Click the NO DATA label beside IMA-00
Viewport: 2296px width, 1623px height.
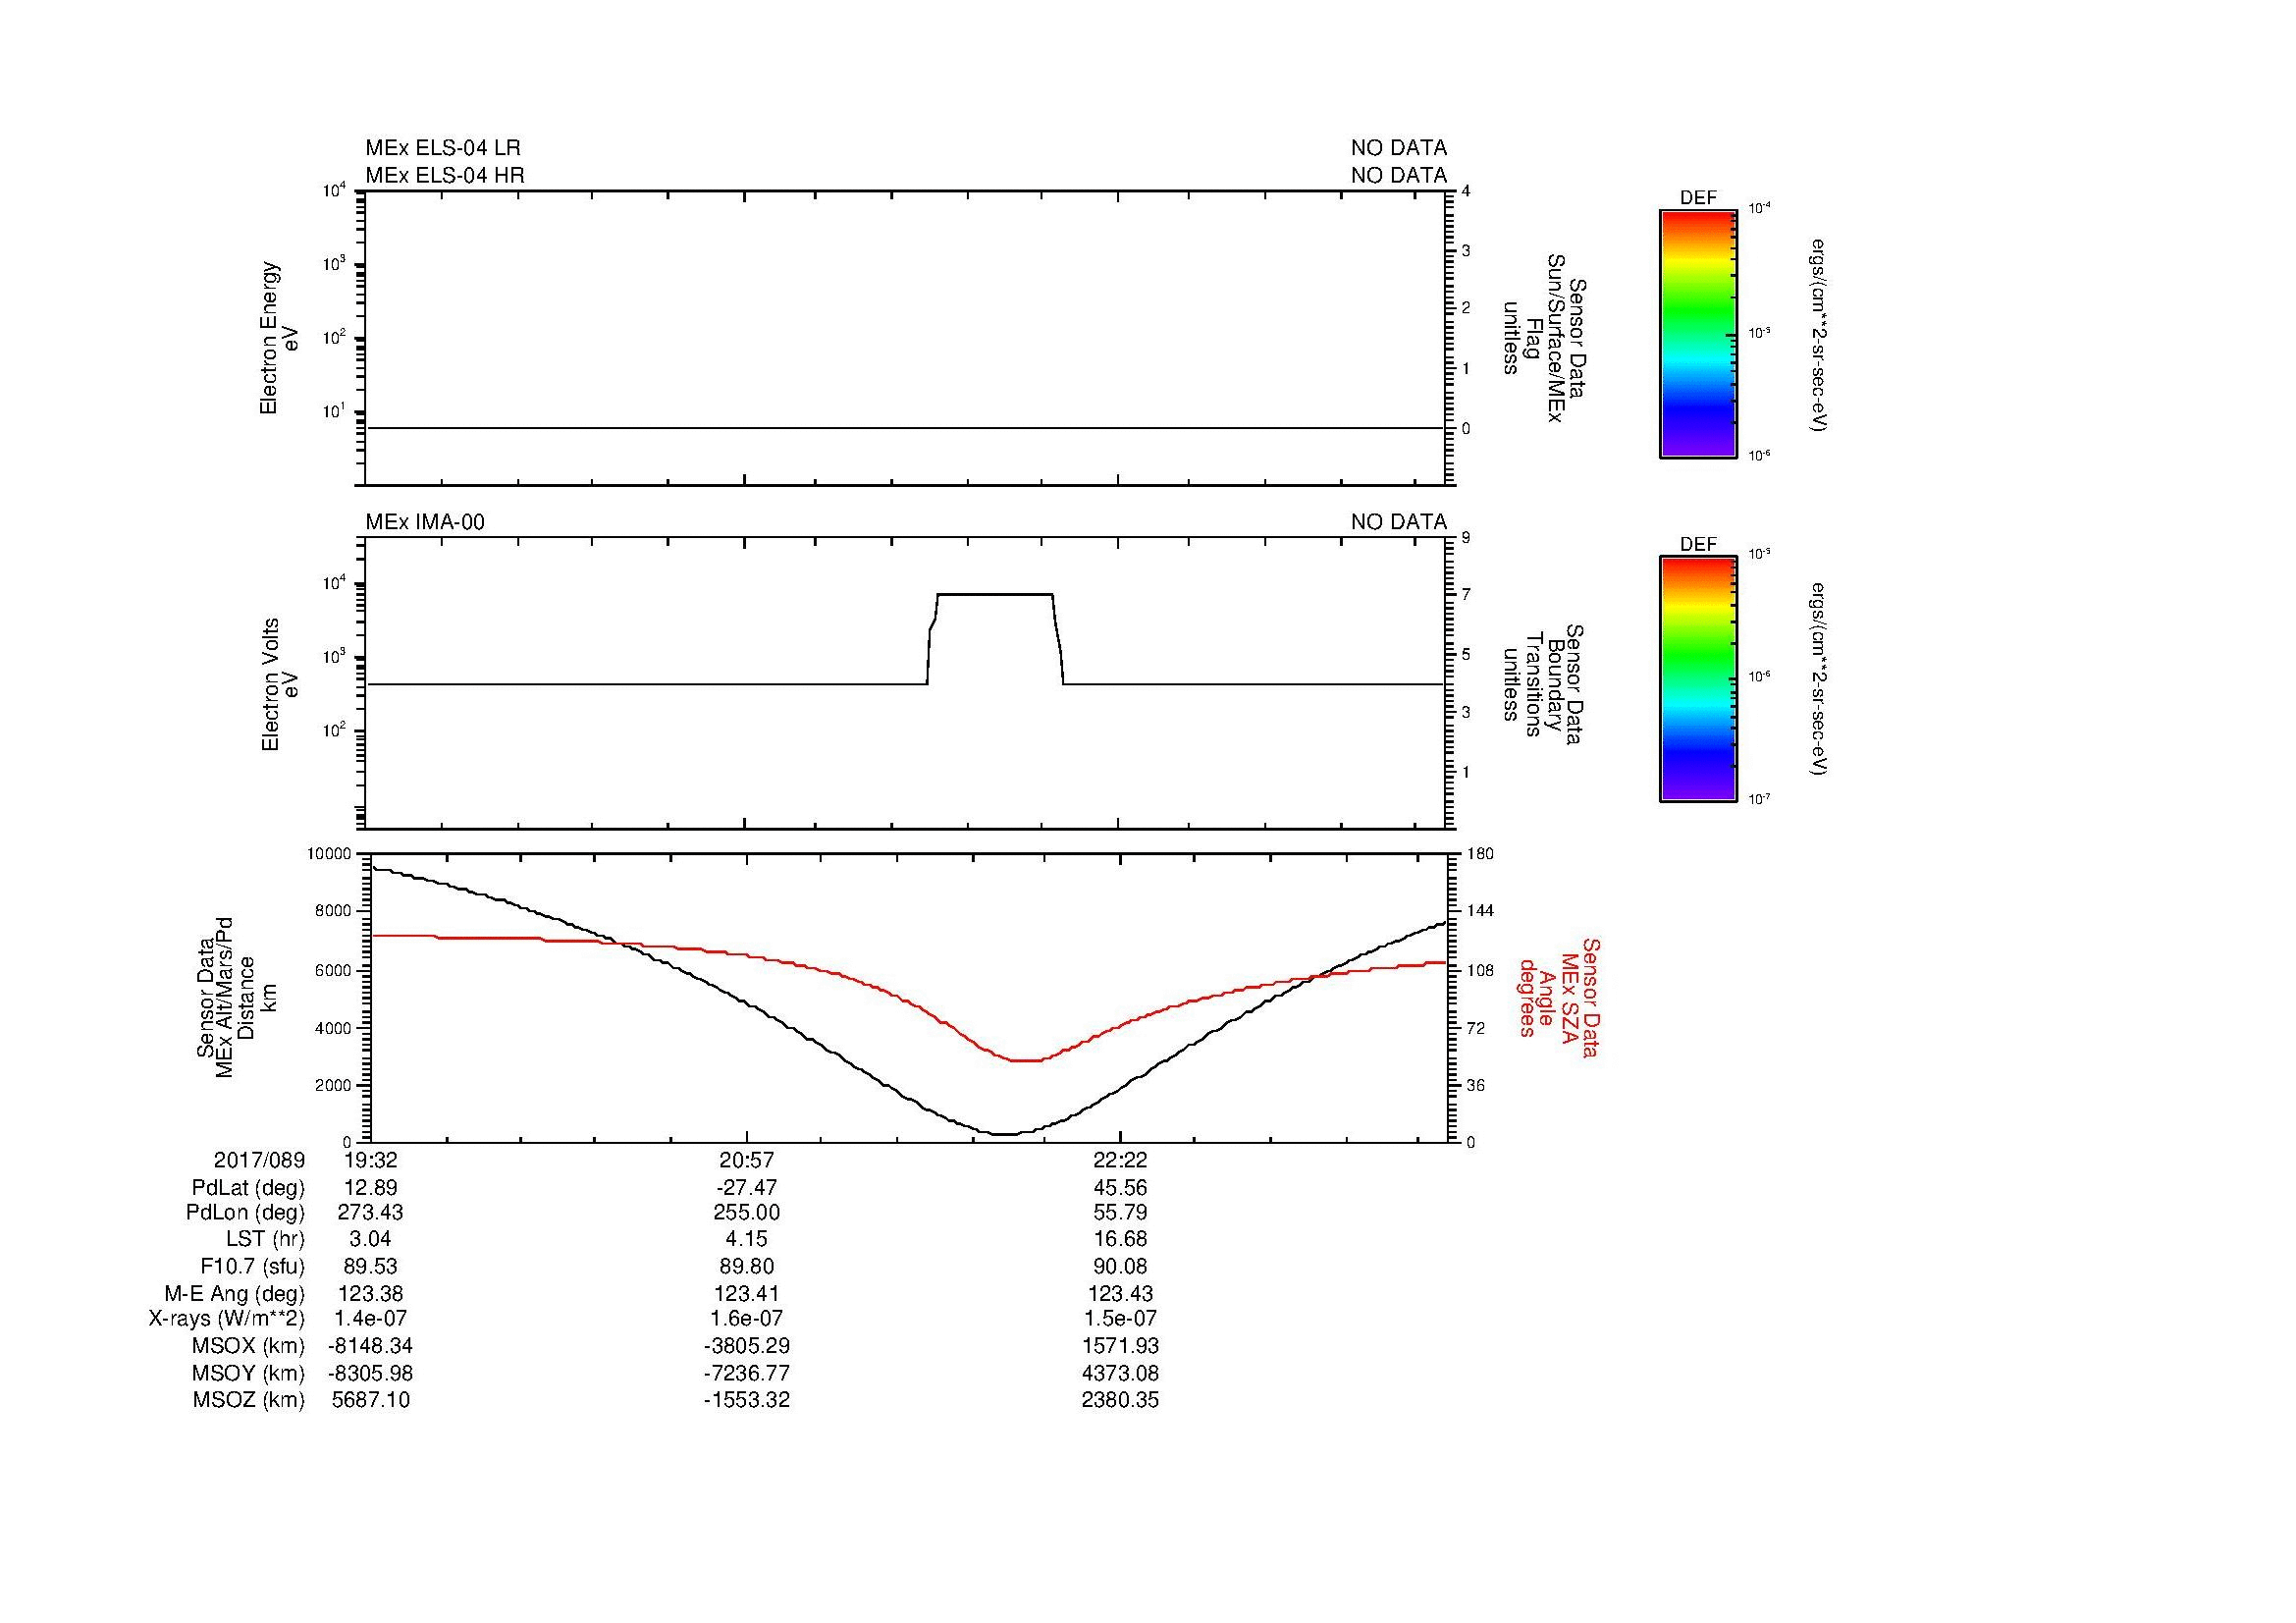coord(1398,522)
